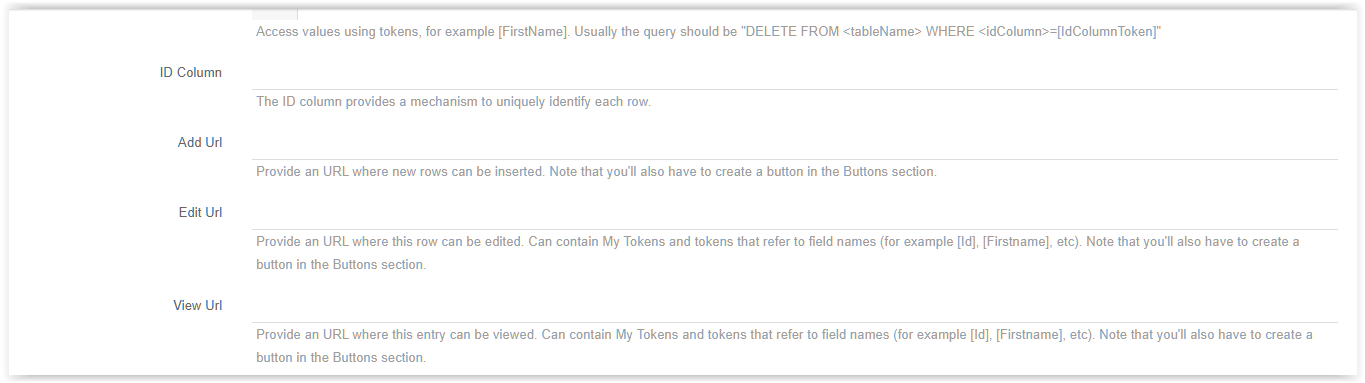Image resolution: width=1365 pixels, height=383 pixels.
Task: Click the gray editor gutter above token help
Action: 274,15
